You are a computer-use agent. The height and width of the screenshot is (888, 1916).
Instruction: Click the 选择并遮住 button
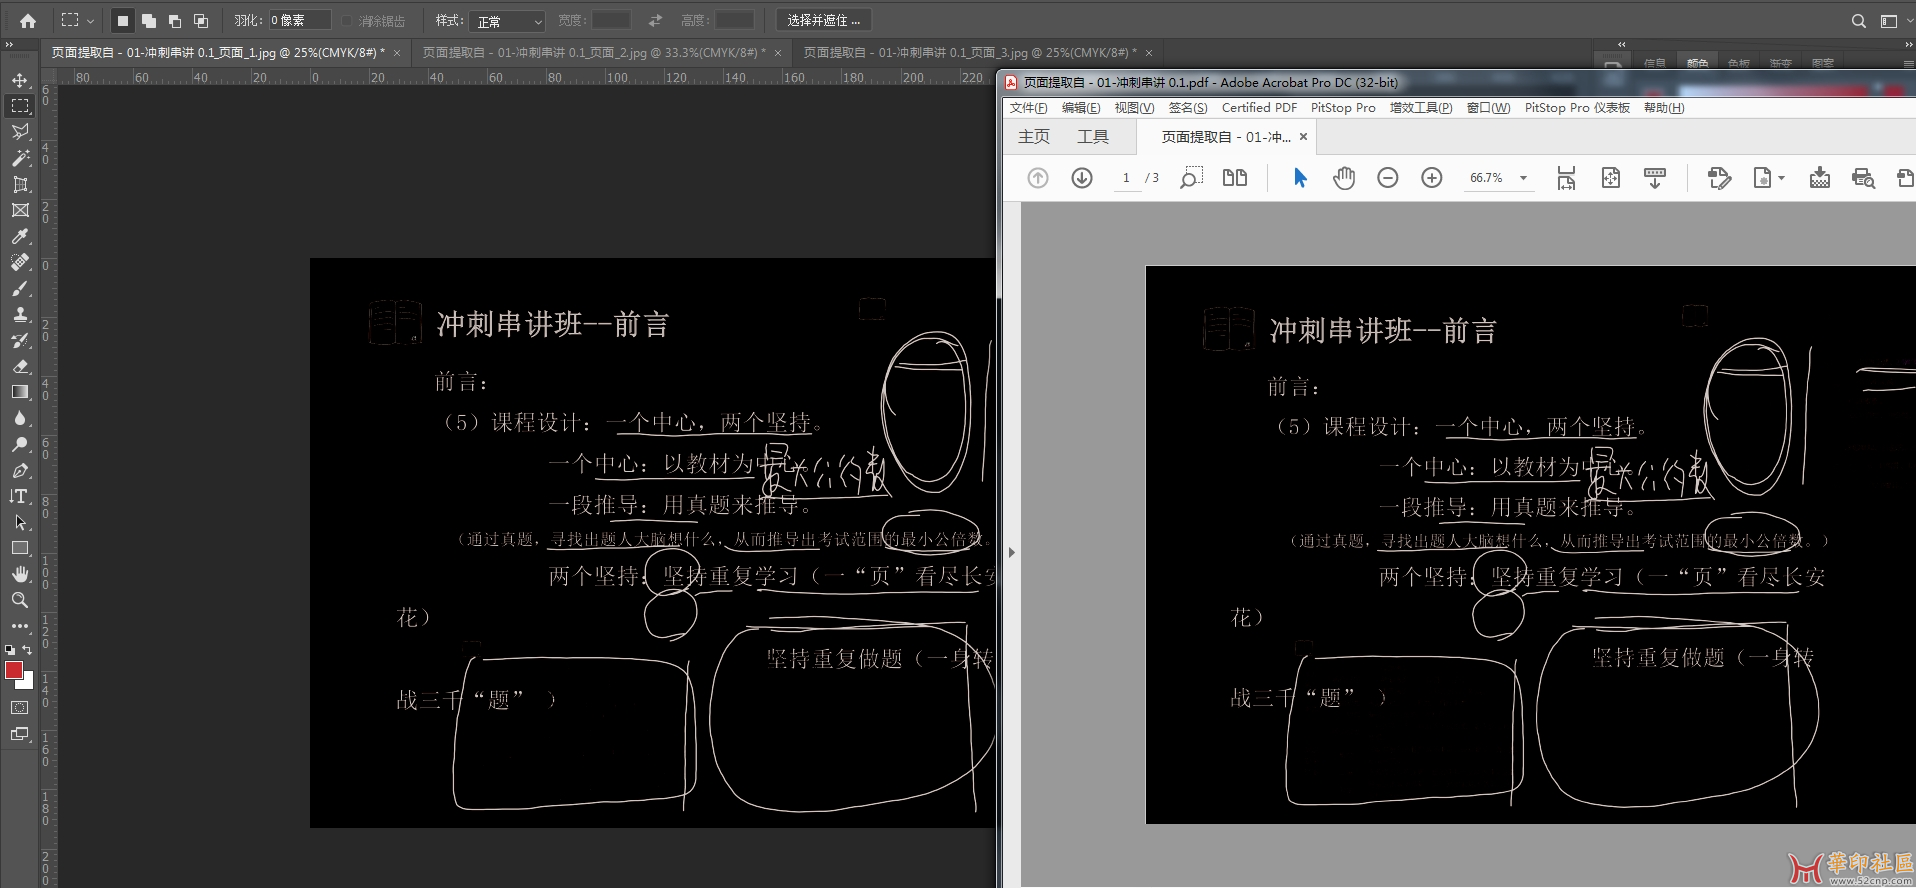[x=823, y=21]
